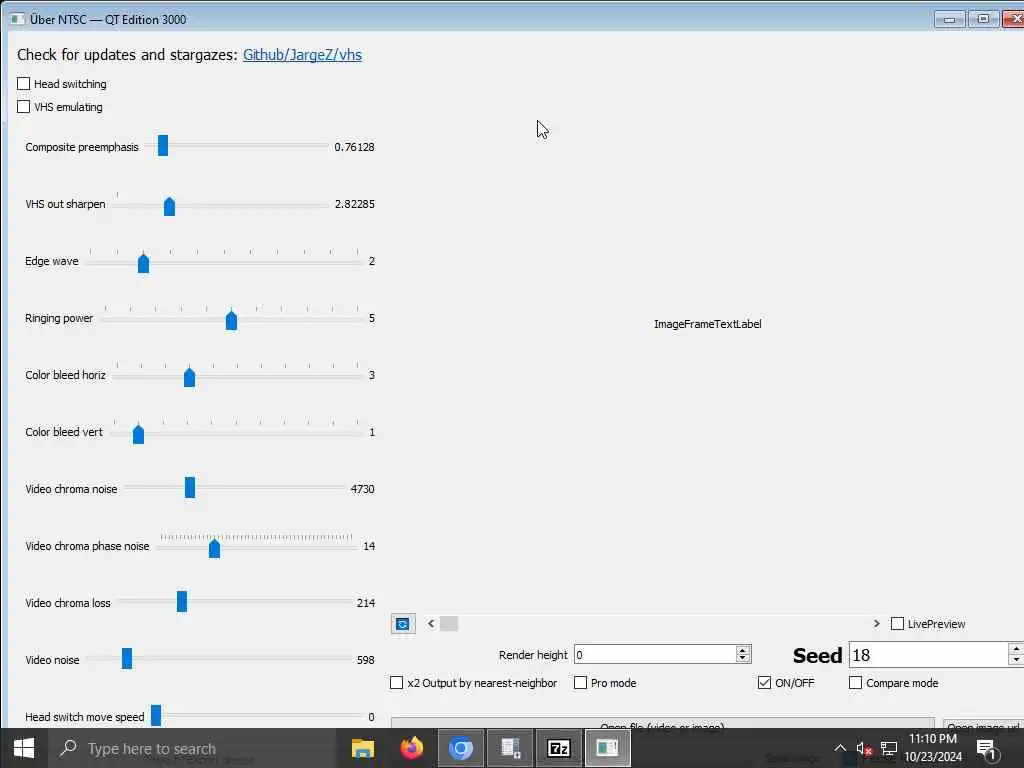1024x768 pixels.
Task: Click the Video chroma phase noise handle
Action: click(x=214, y=547)
